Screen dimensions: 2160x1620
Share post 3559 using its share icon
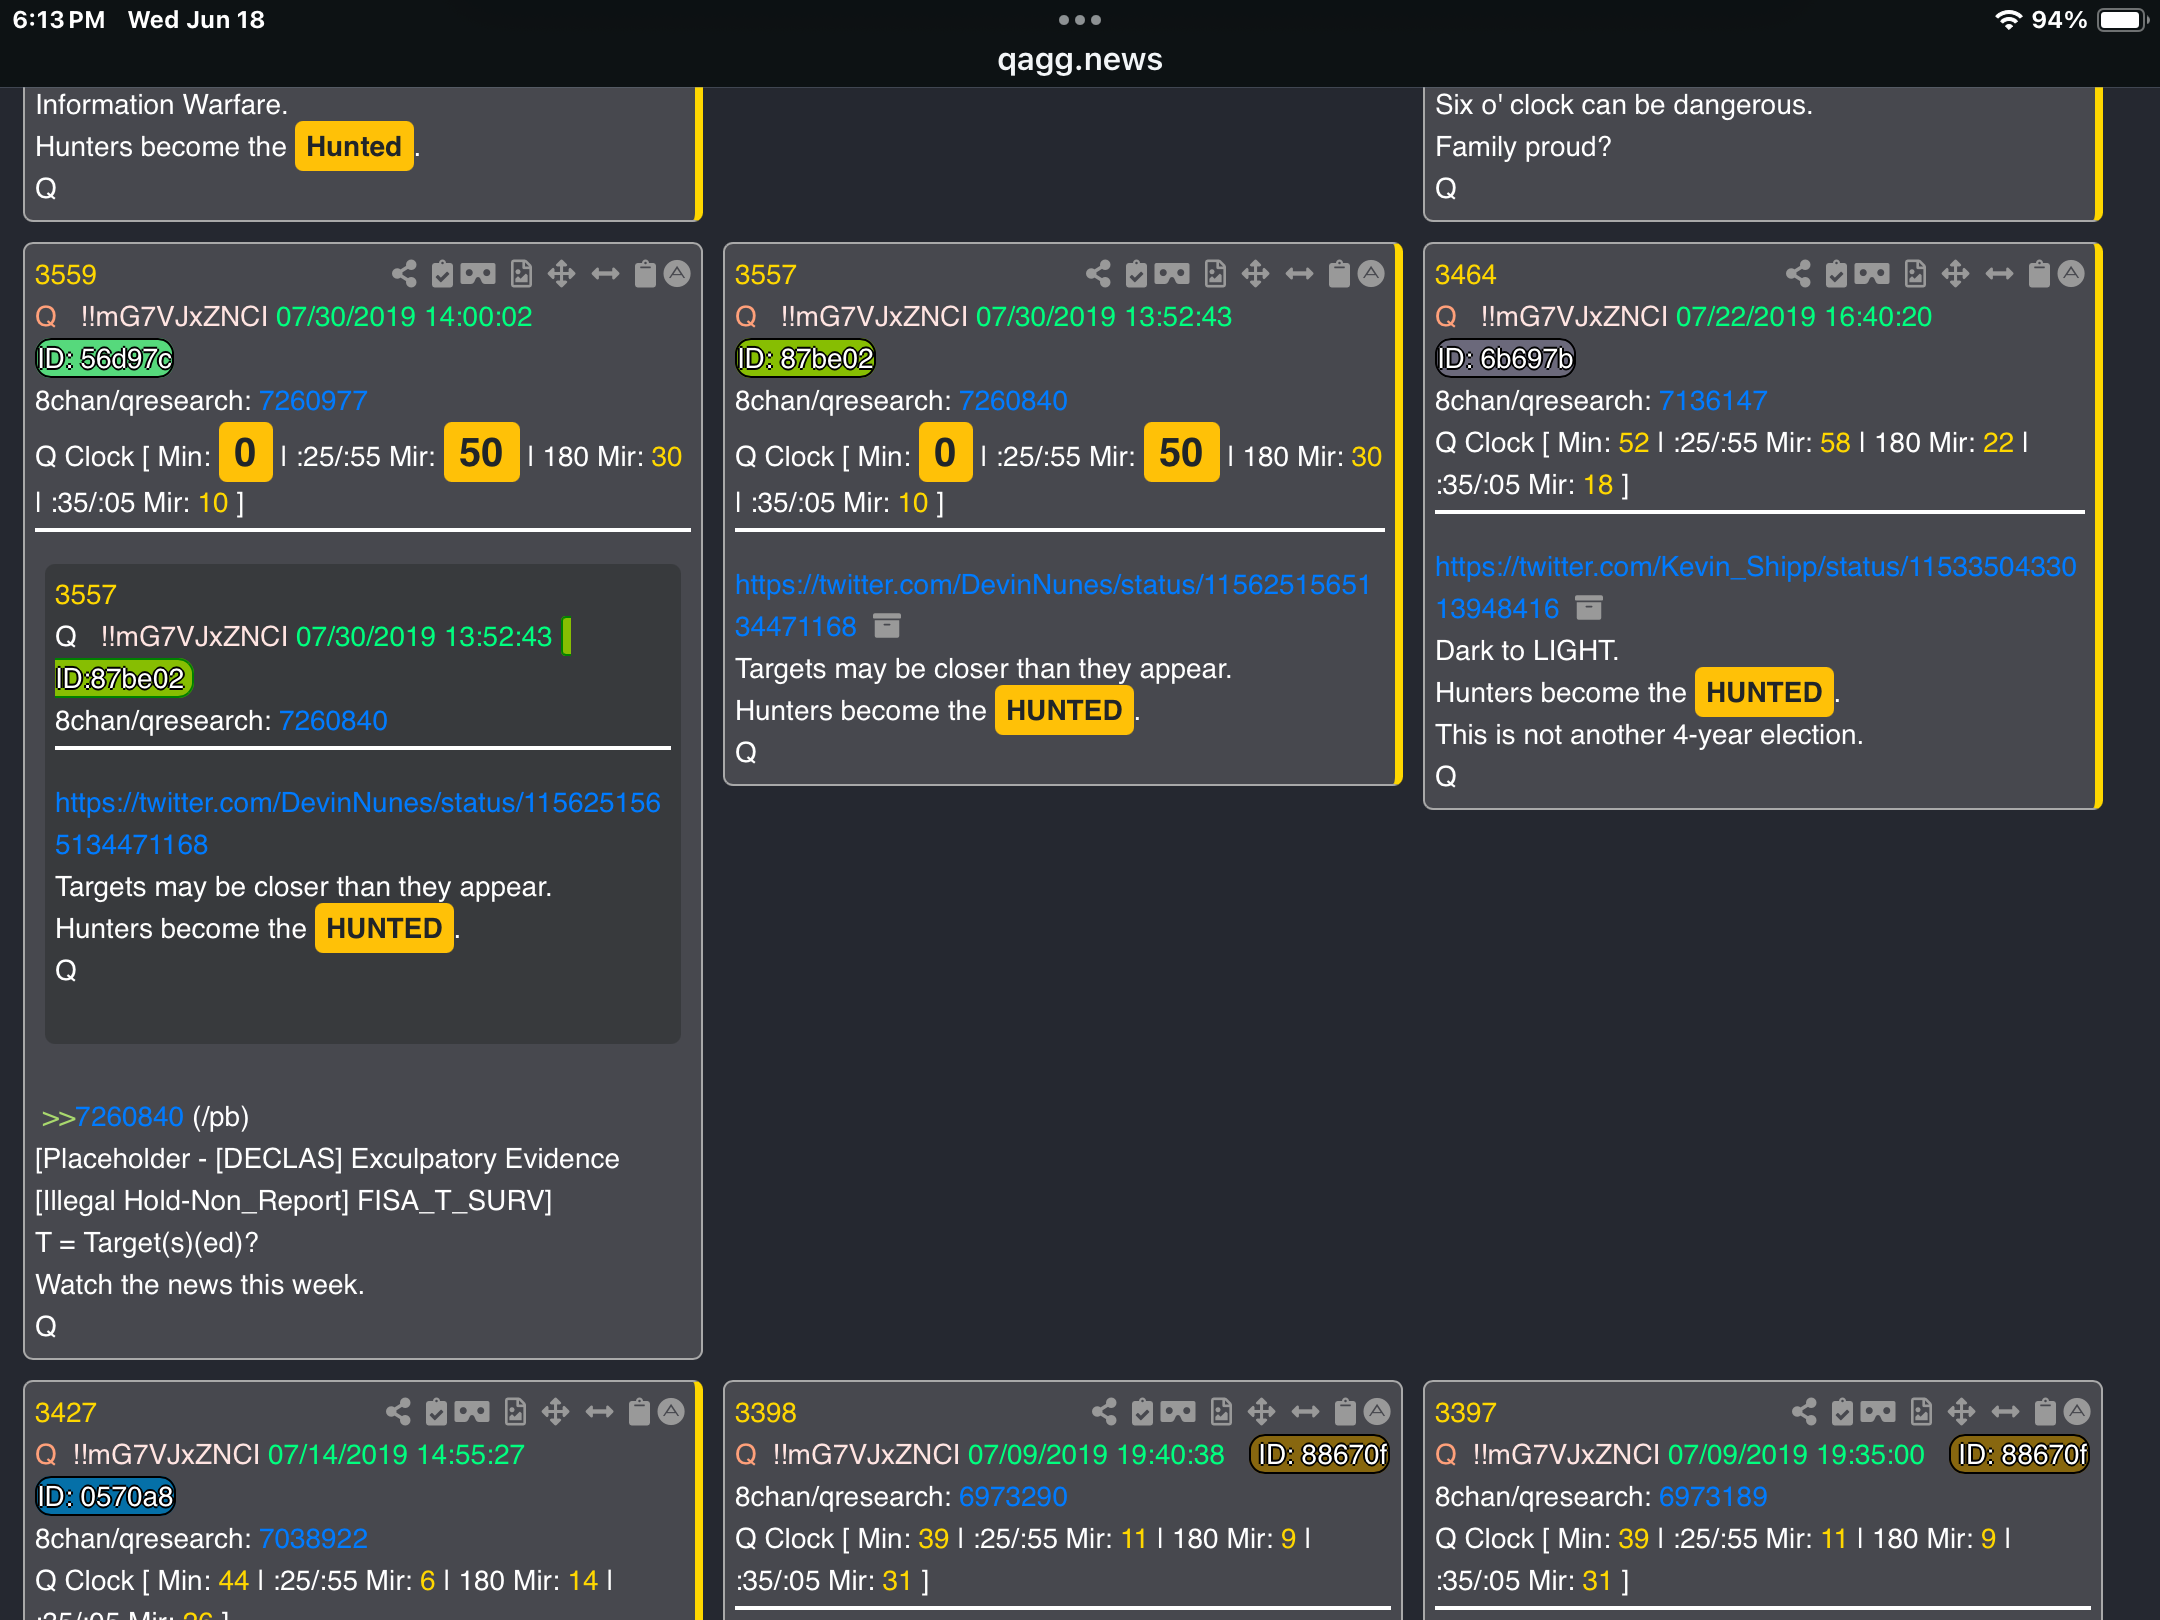404,274
